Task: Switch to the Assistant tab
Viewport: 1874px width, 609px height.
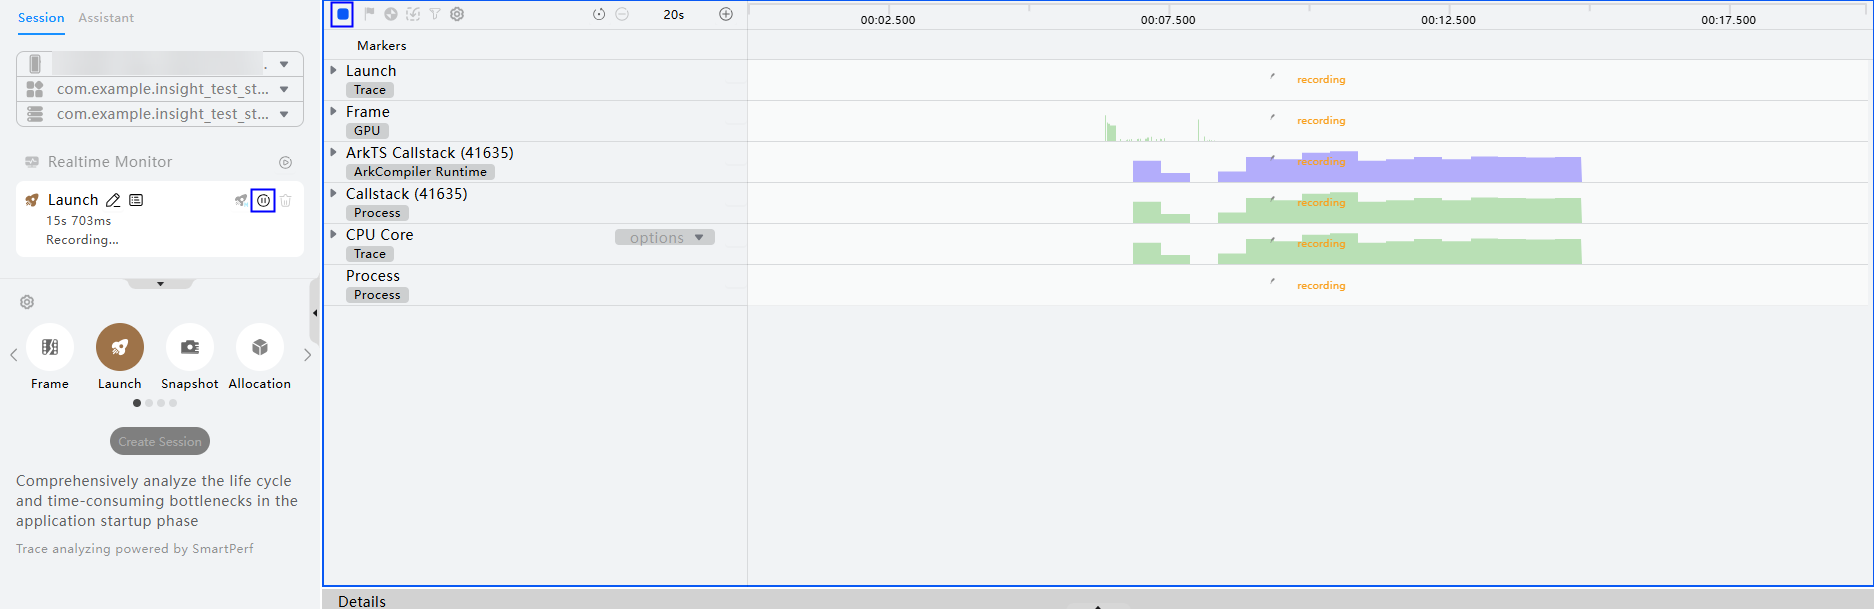Action: [106, 18]
